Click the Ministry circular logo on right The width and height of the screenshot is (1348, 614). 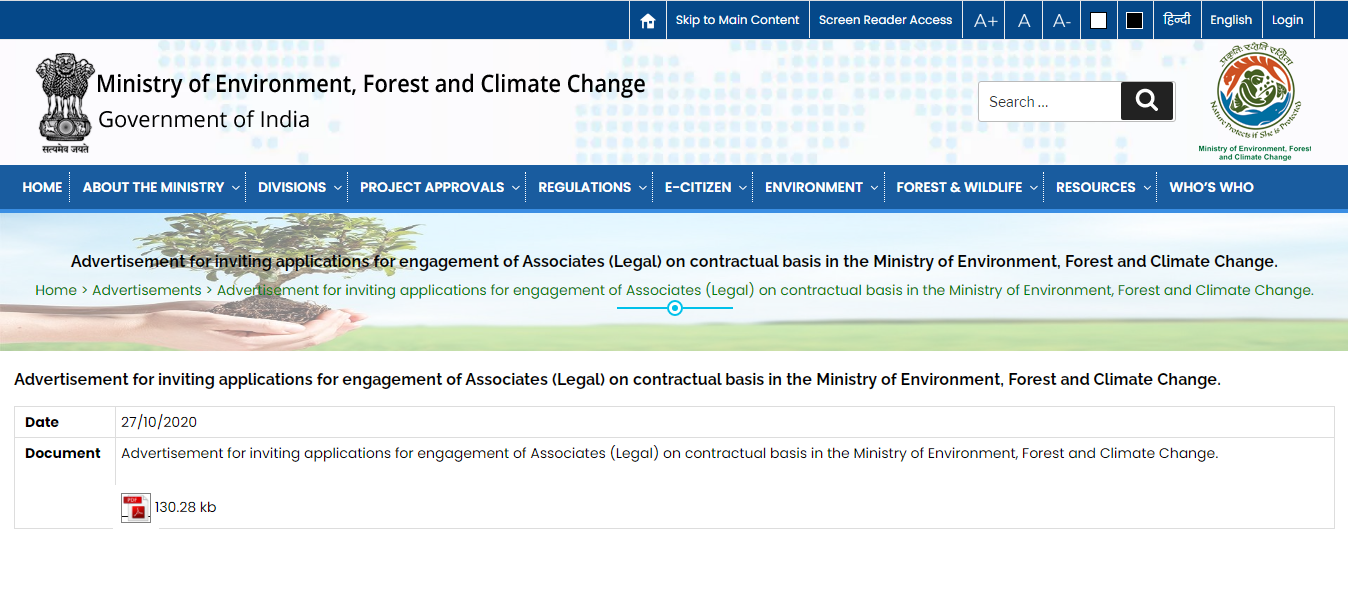tap(1255, 101)
